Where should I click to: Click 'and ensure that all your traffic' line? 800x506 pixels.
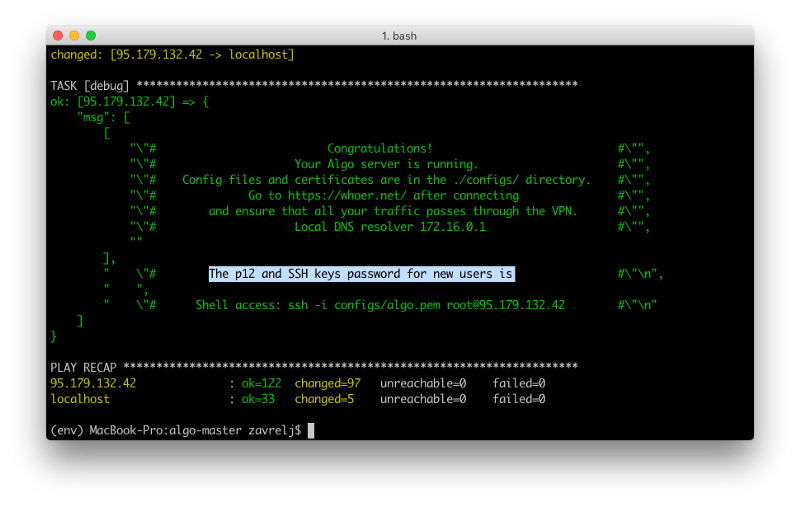(393, 211)
